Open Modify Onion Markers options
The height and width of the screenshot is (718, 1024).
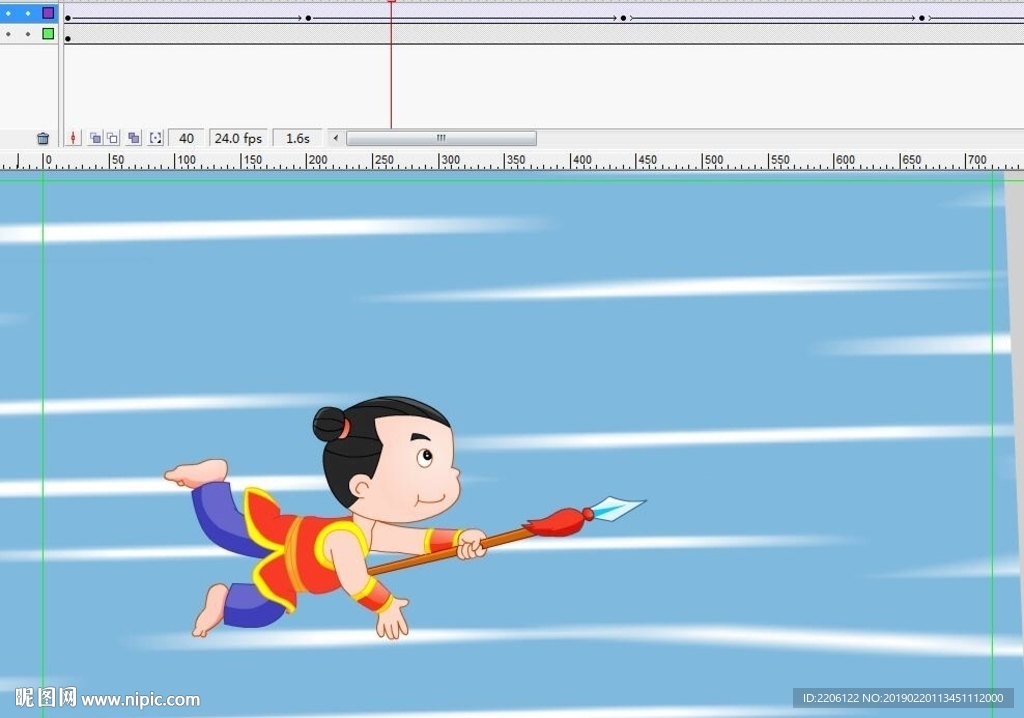[155, 138]
